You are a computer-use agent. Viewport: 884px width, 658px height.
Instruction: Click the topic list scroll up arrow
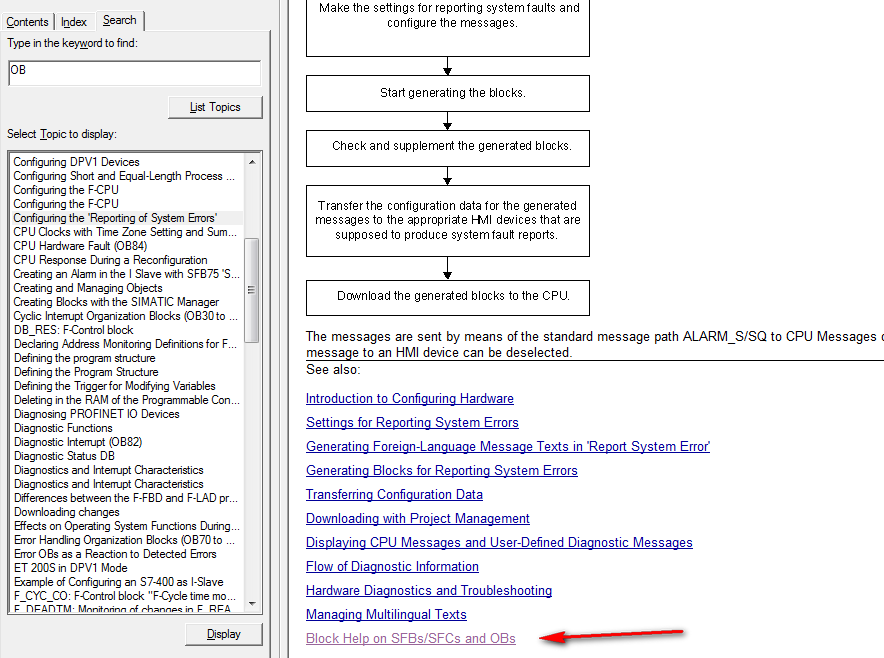[252, 162]
